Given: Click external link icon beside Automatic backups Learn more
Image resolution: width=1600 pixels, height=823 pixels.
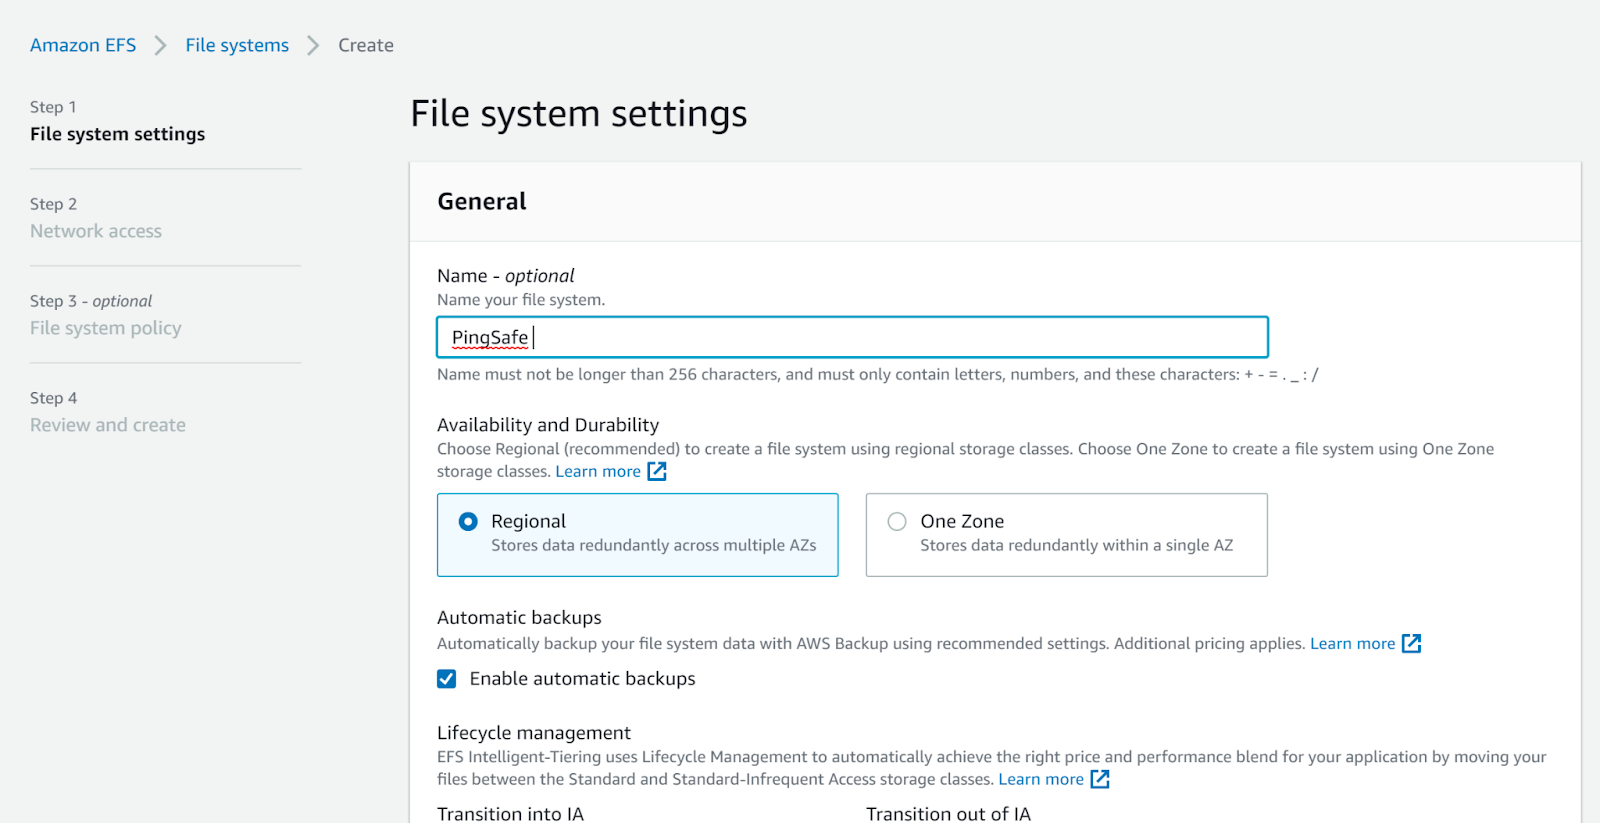Looking at the screenshot, I should point(1411,643).
